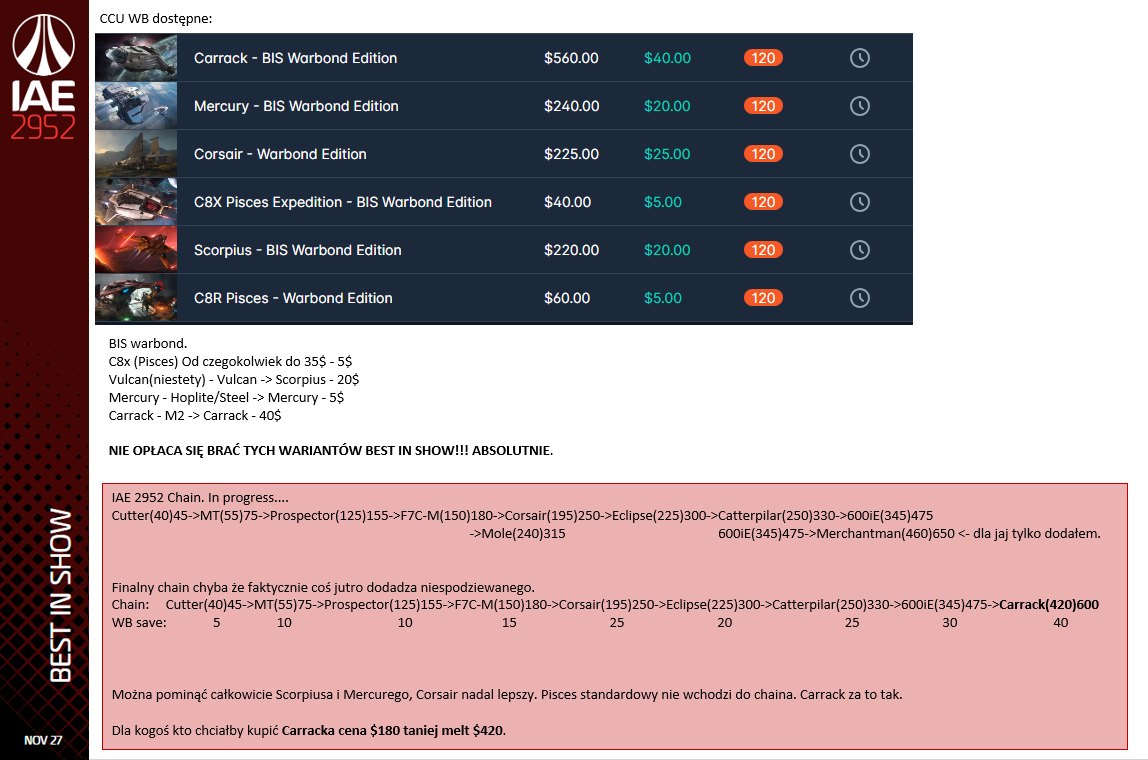Viewport: 1148px width, 760px height.
Task: Click the 120 badge in C8X Pisces Expedition row
Action: pyautogui.click(x=763, y=202)
